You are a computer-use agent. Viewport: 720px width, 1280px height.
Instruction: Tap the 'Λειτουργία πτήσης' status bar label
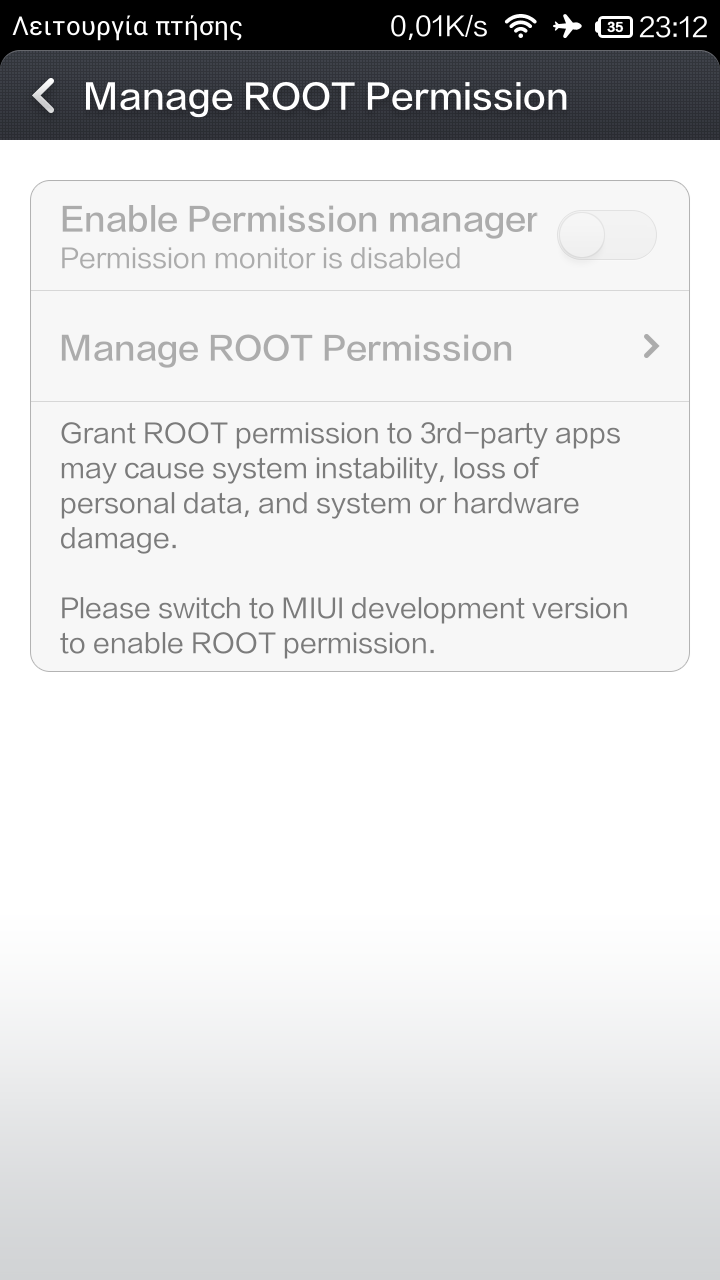coord(127,27)
